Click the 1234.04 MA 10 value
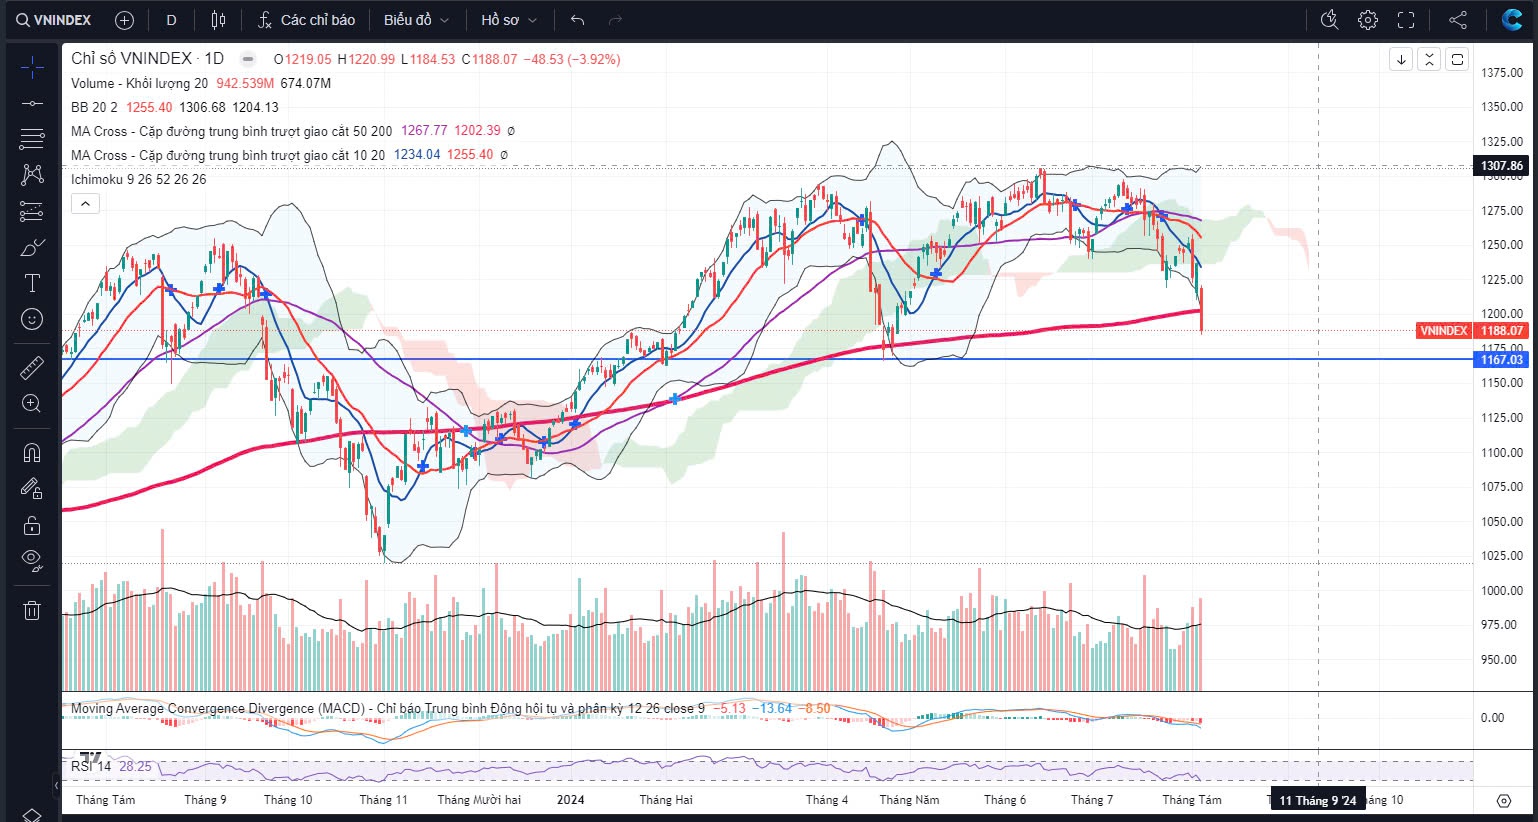Image resolution: width=1538 pixels, height=822 pixels. coord(417,155)
